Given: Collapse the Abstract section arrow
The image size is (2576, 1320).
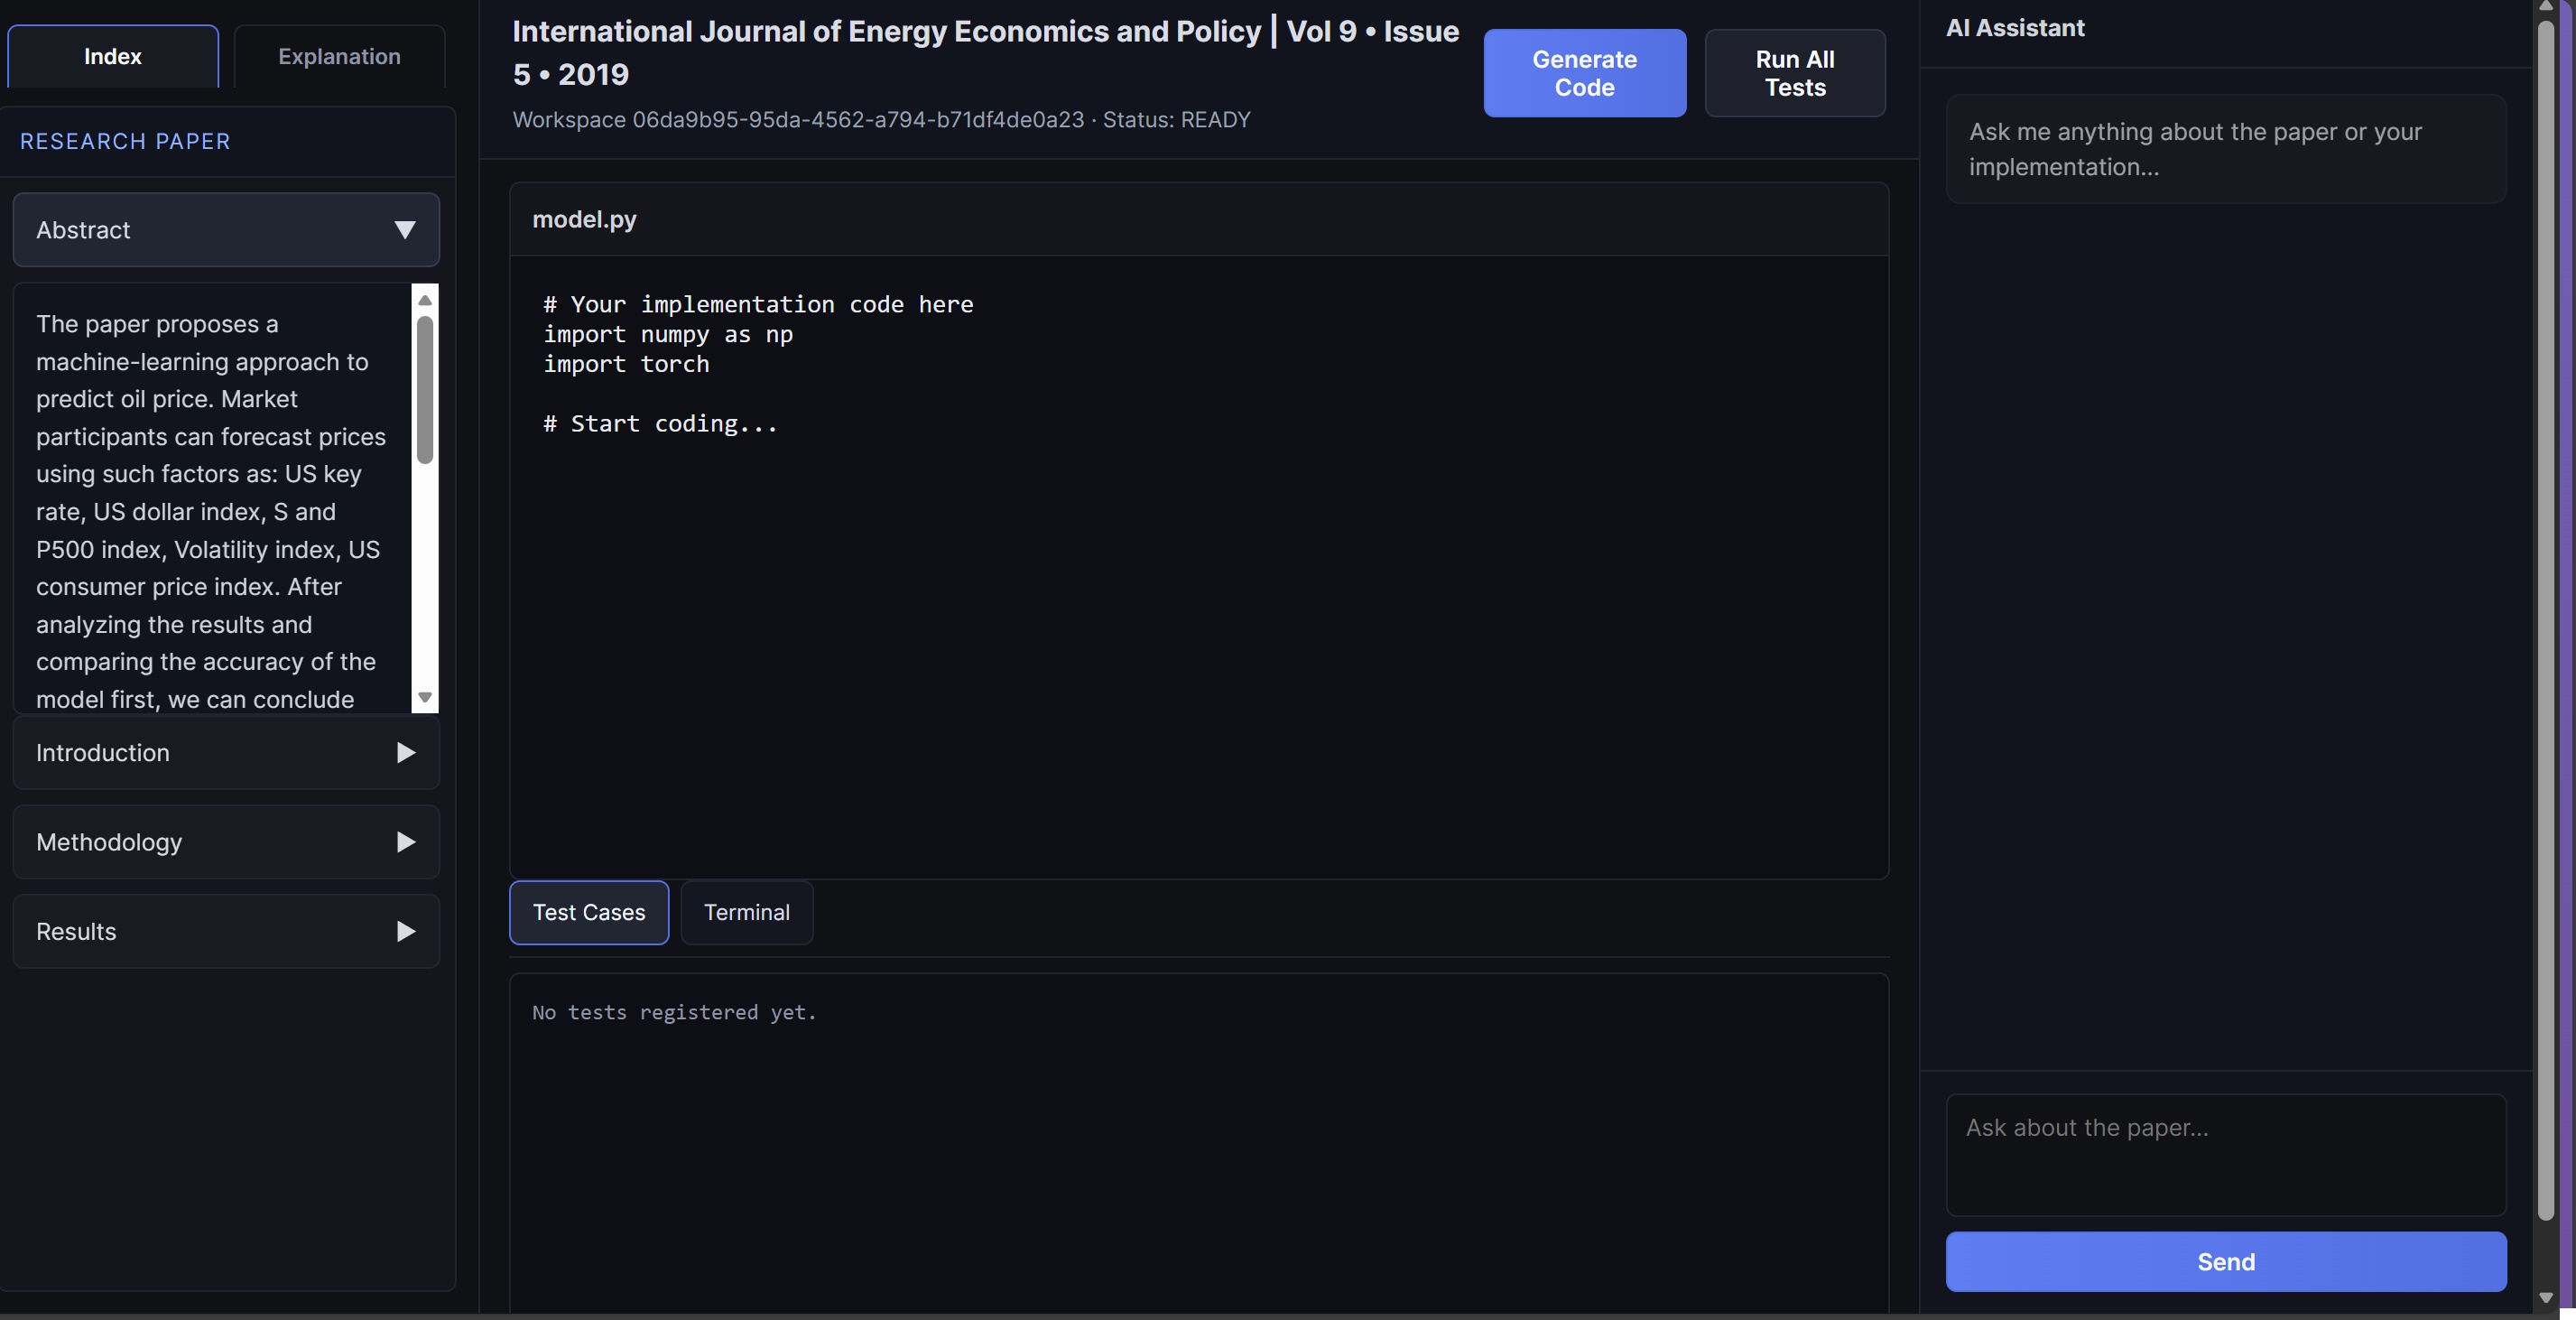Looking at the screenshot, I should click(404, 230).
